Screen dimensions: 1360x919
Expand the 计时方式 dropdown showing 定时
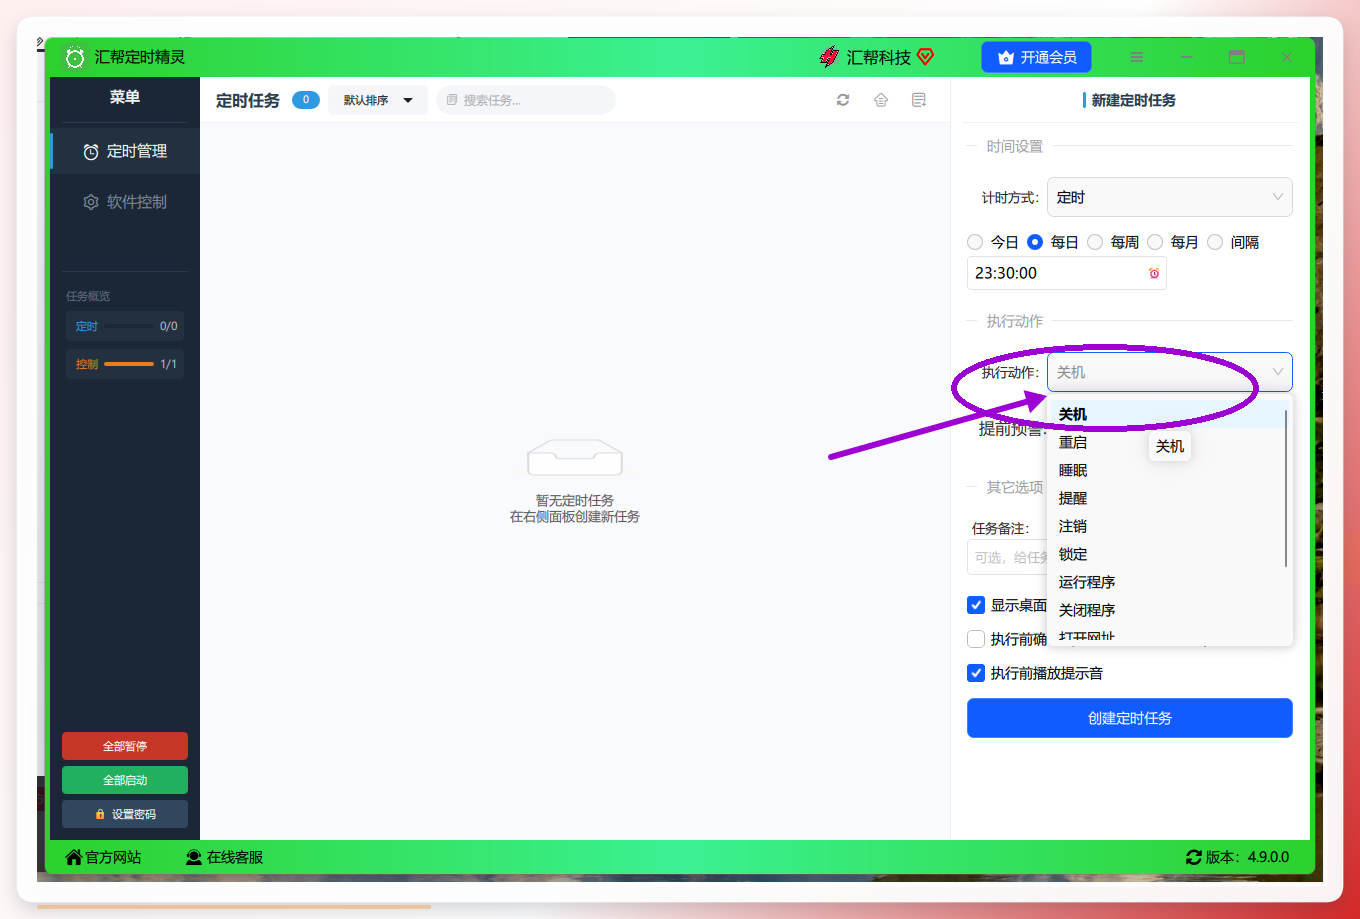pyautogui.click(x=1170, y=197)
